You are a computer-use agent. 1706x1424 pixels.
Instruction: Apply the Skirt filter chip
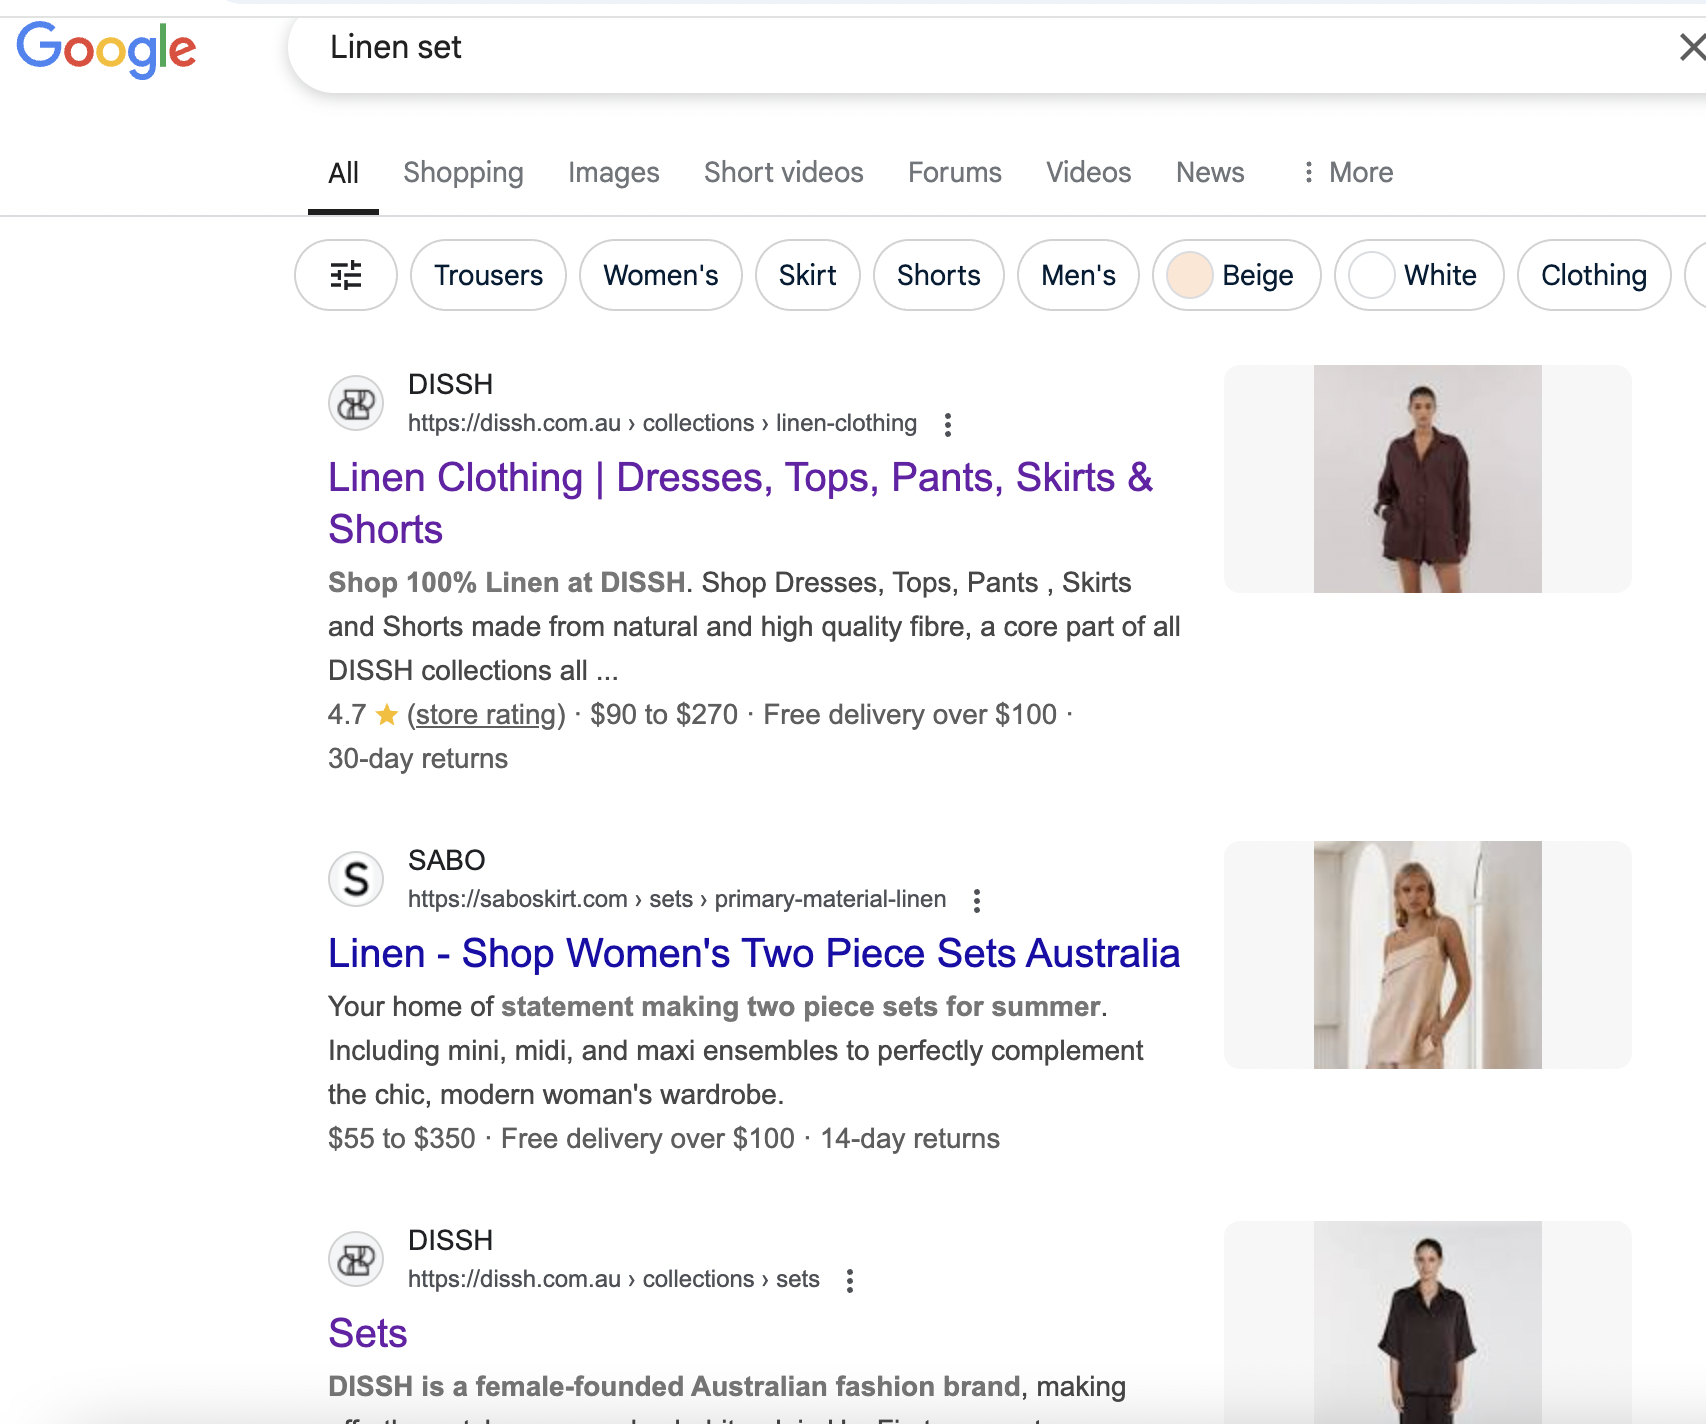point(808,275)
